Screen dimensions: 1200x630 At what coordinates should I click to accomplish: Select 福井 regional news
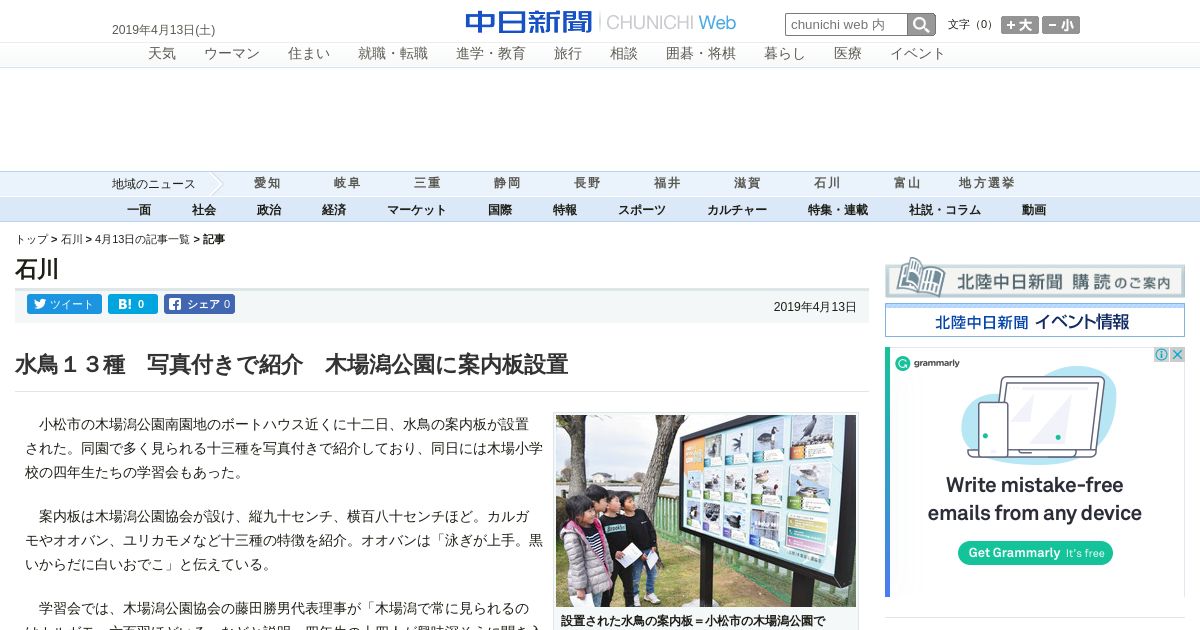tap(667, 184)
